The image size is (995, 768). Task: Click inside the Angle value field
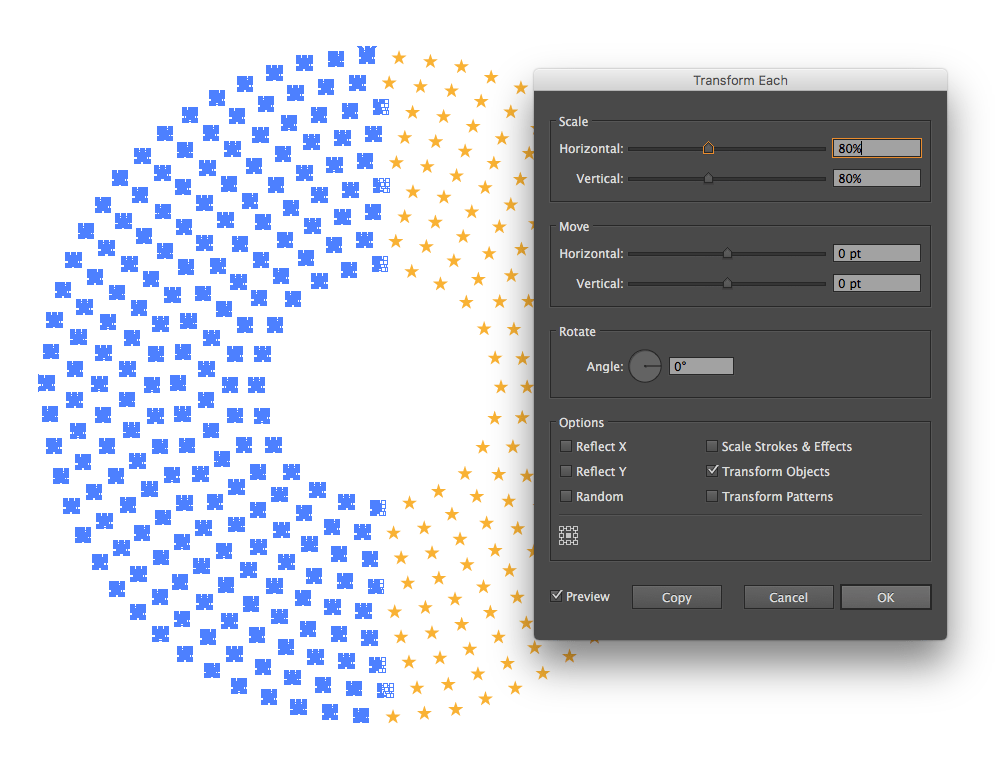[x=700, y=366]
